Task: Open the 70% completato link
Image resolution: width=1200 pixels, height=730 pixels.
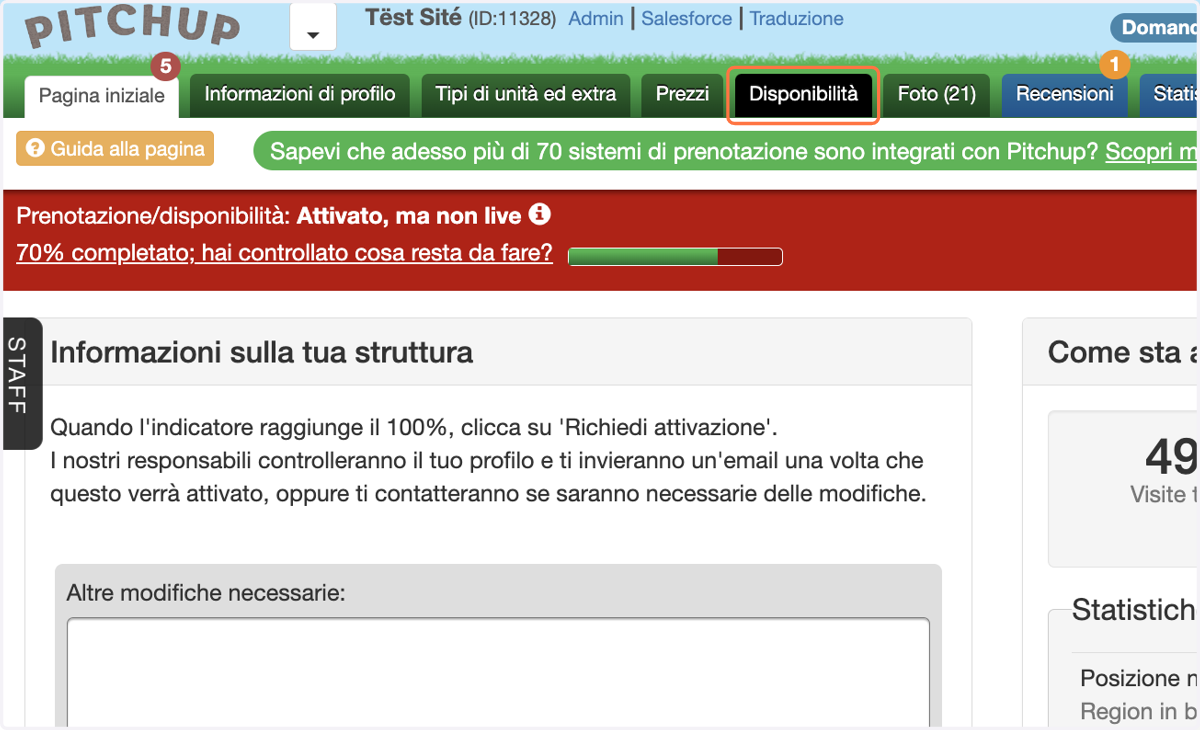Action: coord(285,253)
